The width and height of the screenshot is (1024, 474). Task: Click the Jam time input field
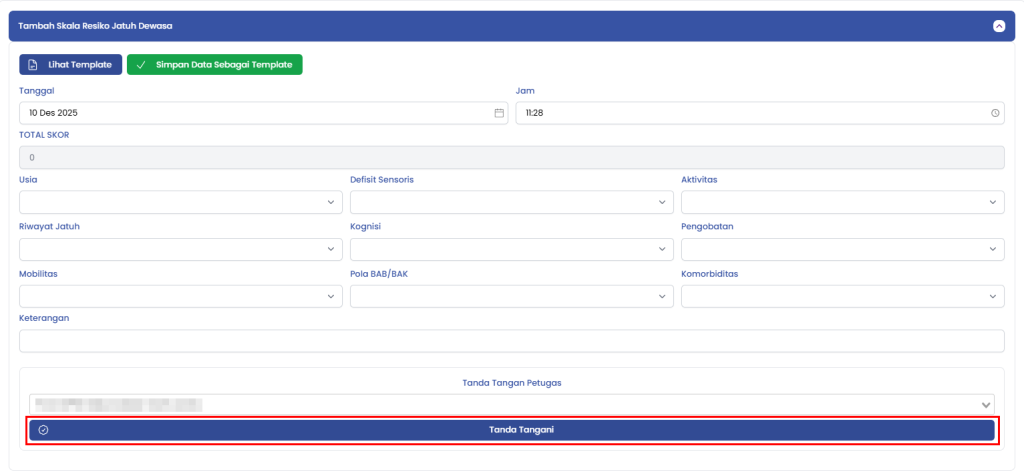coord(750,113)
